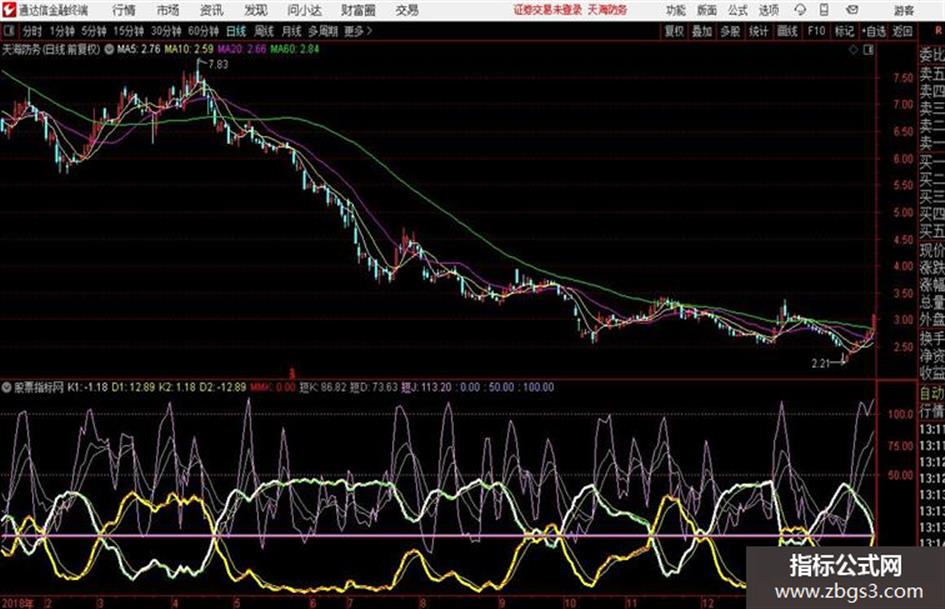Viewport: 945px width, 609px height.
Task: Open the 发现 menu
Action: (256, 10)
